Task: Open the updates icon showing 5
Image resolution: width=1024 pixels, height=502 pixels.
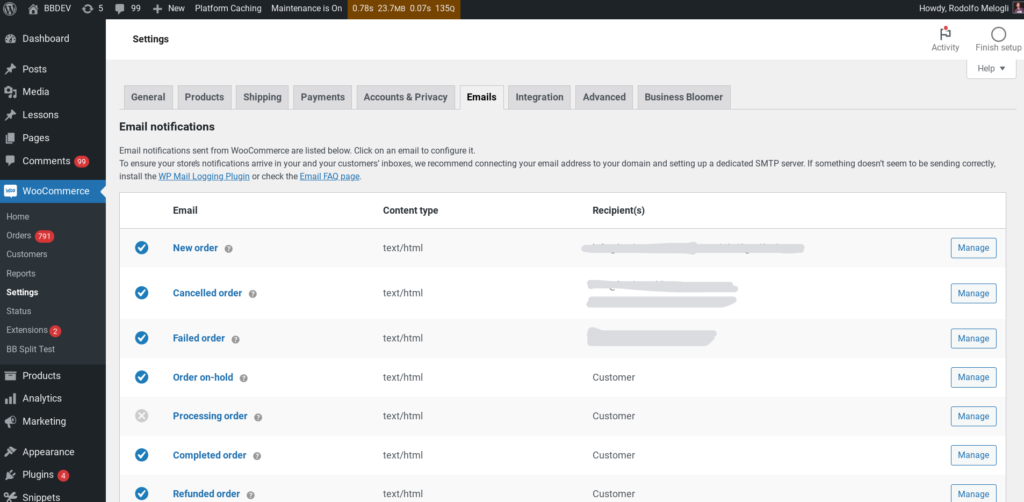Action: (x=88, y=9)
